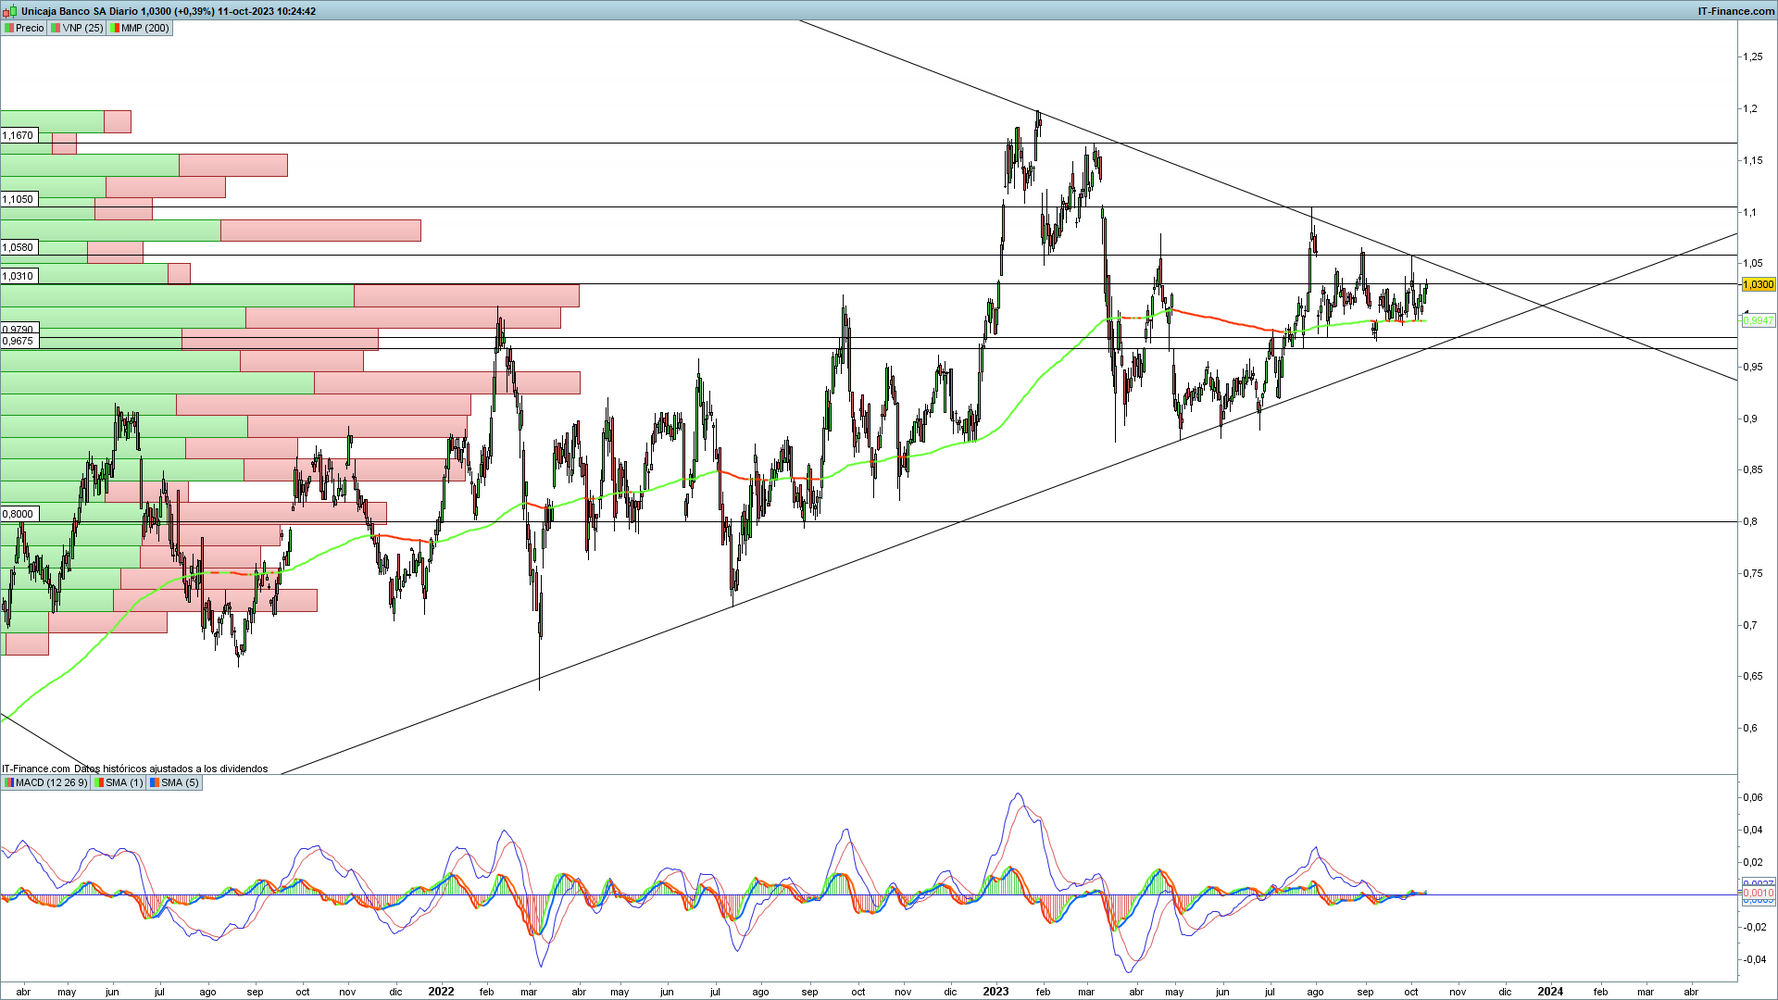Click the yellow current price tag 1,0300
1778x1000 pixels.
[x=1758, y=285]
